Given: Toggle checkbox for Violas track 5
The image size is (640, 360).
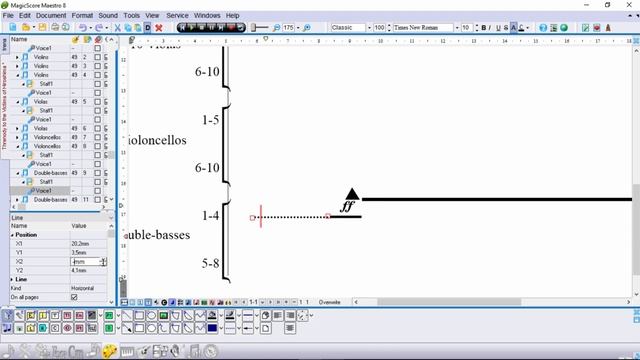Looking at the screenshot, I should [x=98, y=102].
